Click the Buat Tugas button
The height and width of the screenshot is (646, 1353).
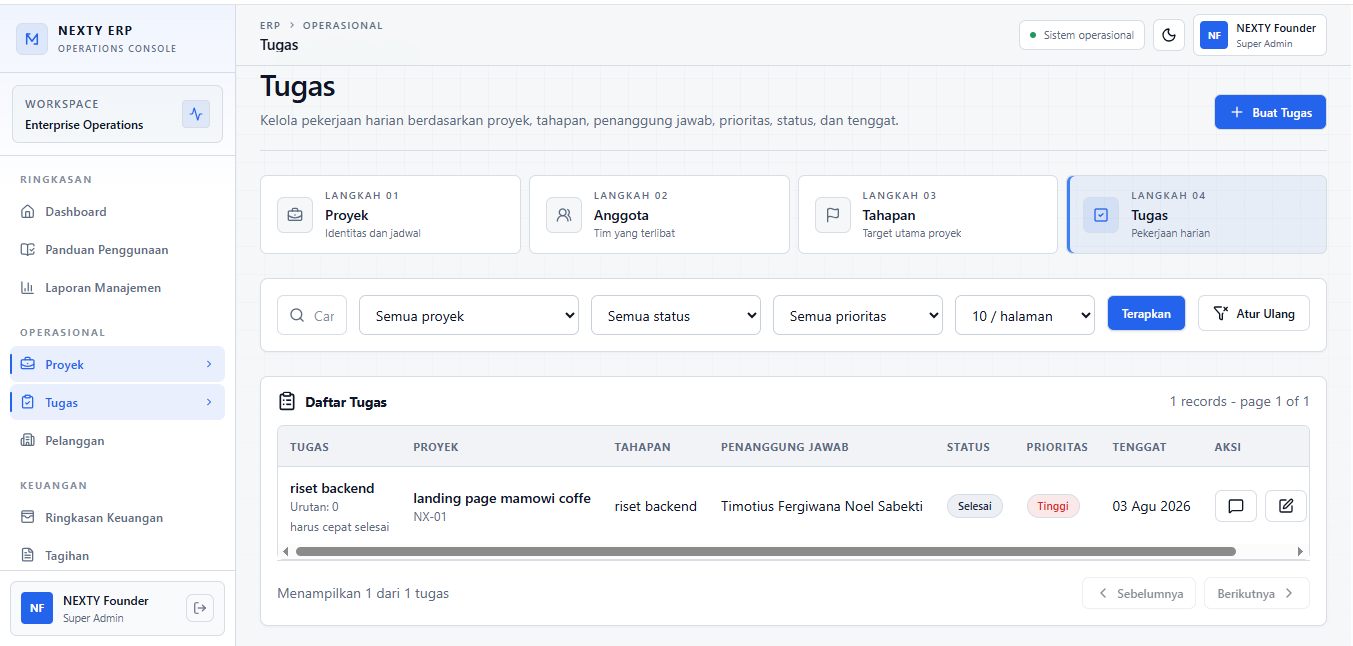1270,113
